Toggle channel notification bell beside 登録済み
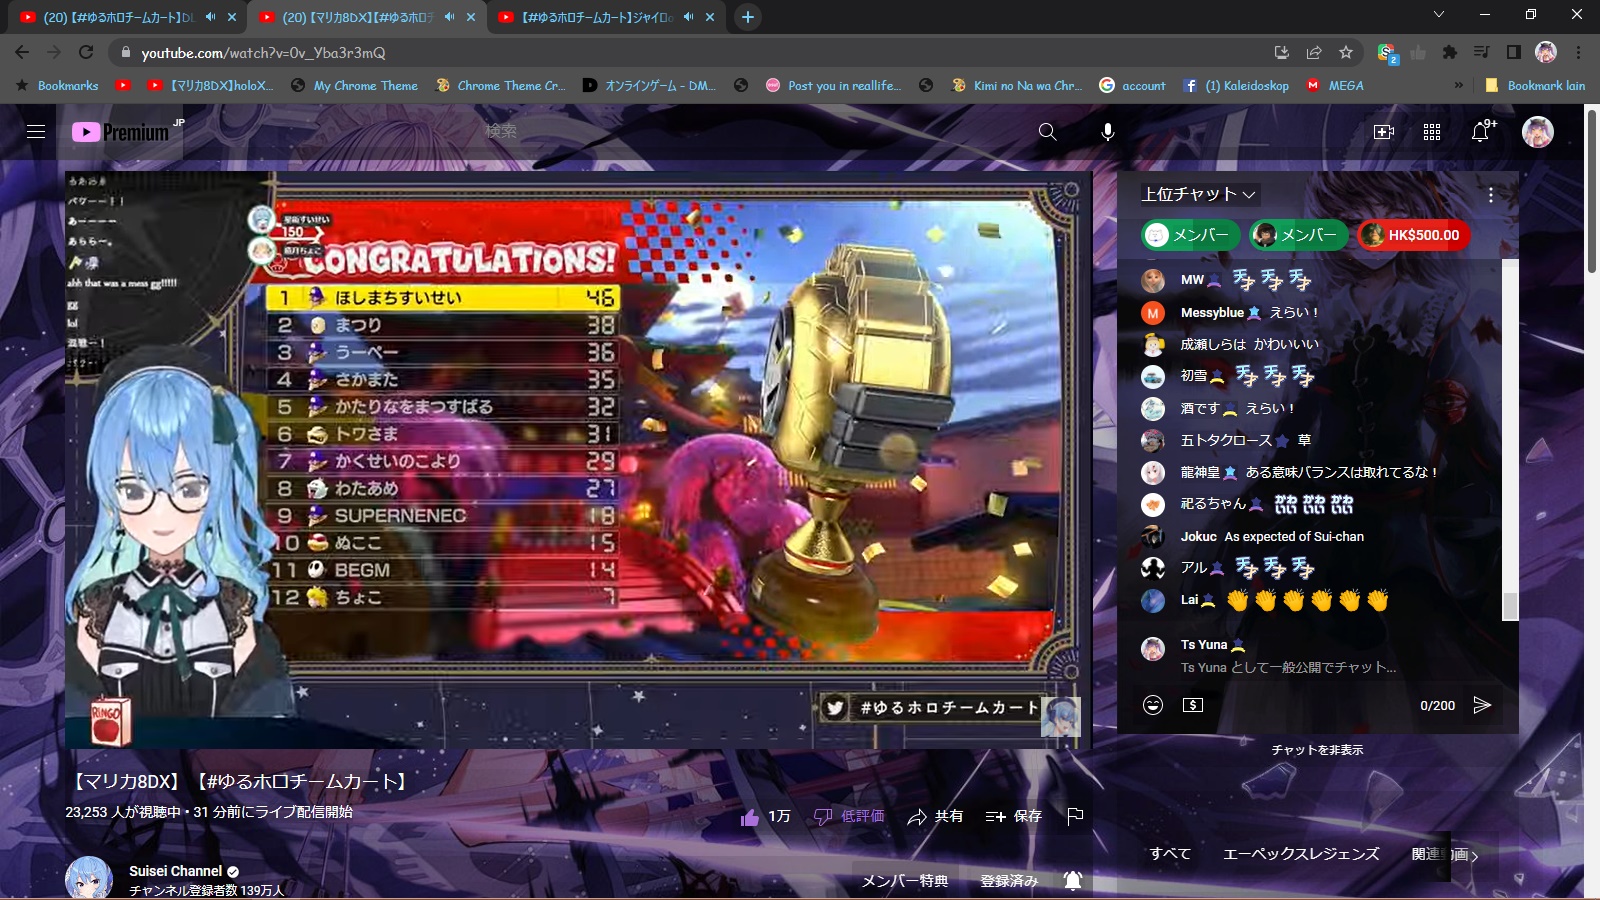Screen dimensions: 1600x900 tap(1073, 880)
